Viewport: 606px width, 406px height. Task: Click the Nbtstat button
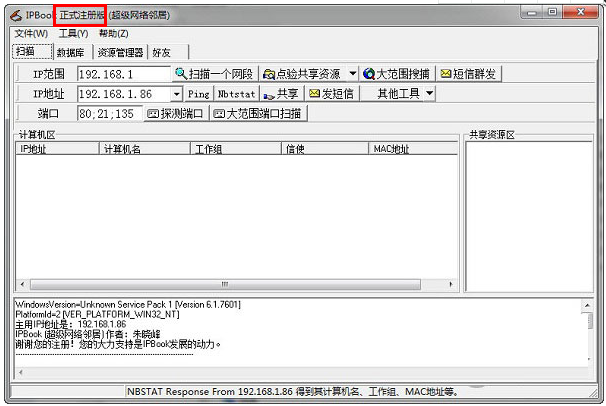pyautogui.click(x=237, y=94)
